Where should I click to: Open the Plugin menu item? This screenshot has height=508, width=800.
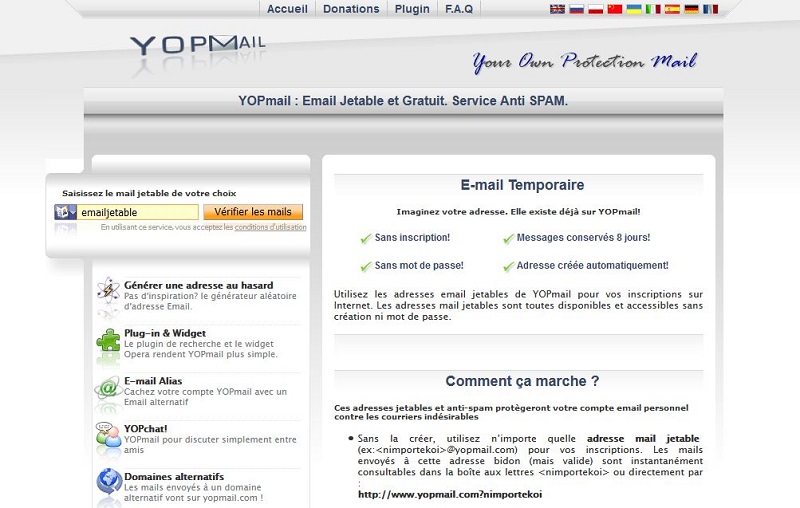pyautogui.click(x=412, y=9)
